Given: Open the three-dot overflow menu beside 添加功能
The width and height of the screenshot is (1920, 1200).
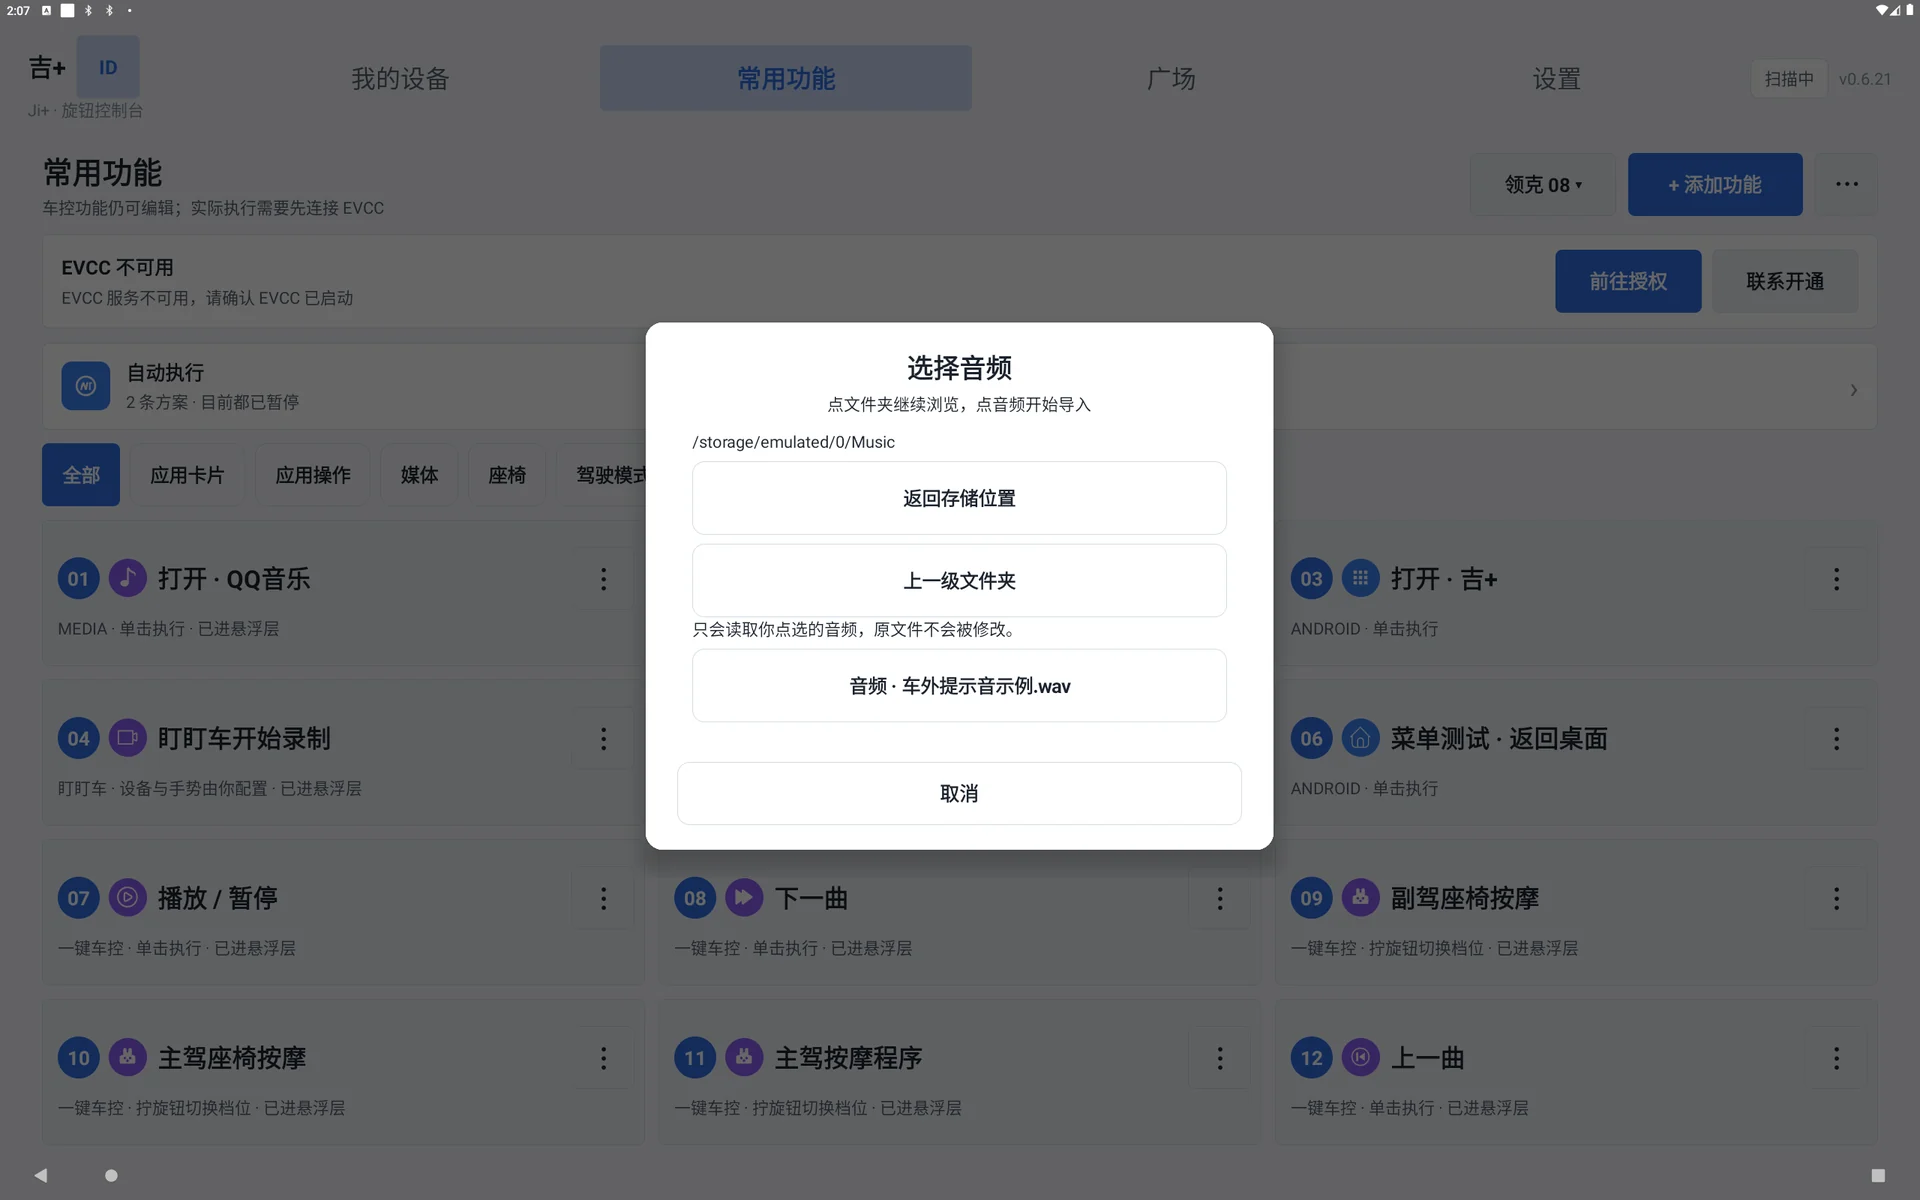Looking at the screenshot, I should (1847, 184).
